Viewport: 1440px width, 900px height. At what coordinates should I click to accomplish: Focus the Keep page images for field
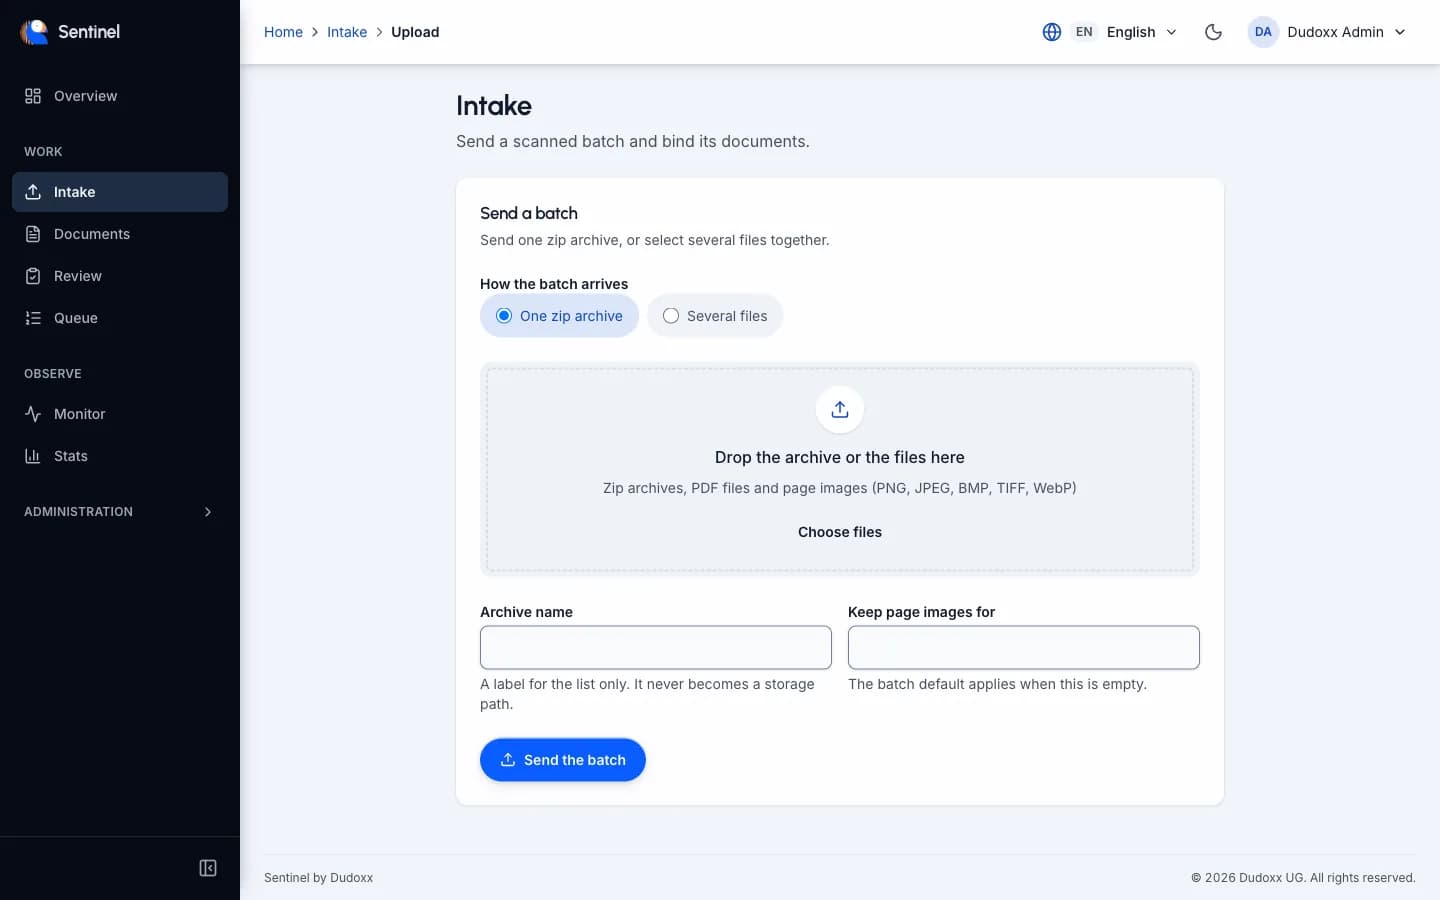point(1024,648)
